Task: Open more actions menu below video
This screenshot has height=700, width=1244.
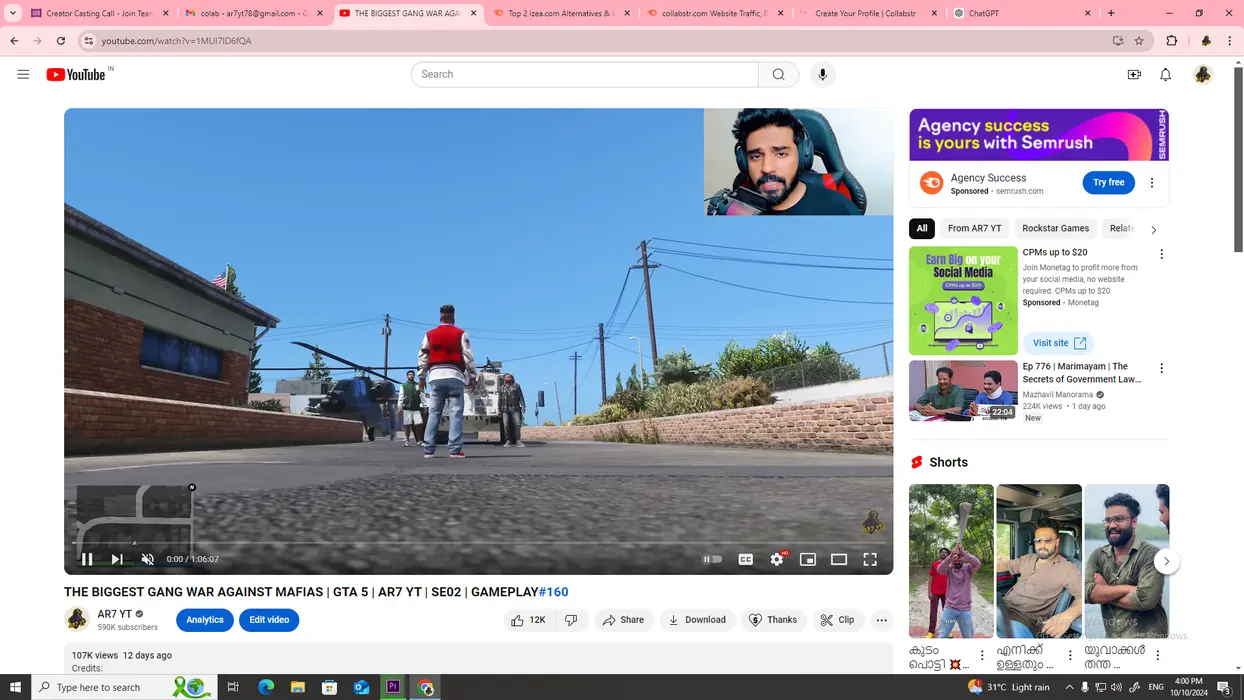Action: tap(881, 620)
